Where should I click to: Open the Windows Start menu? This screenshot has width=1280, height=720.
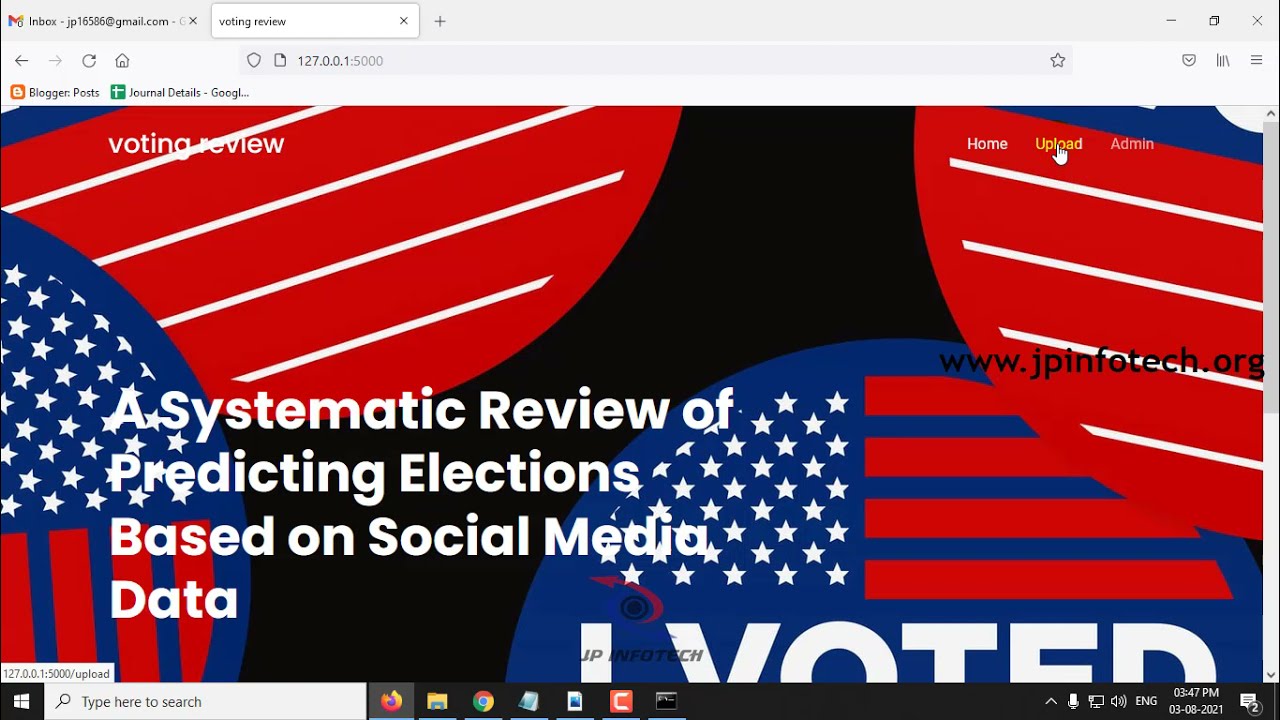tap(21, 702)
